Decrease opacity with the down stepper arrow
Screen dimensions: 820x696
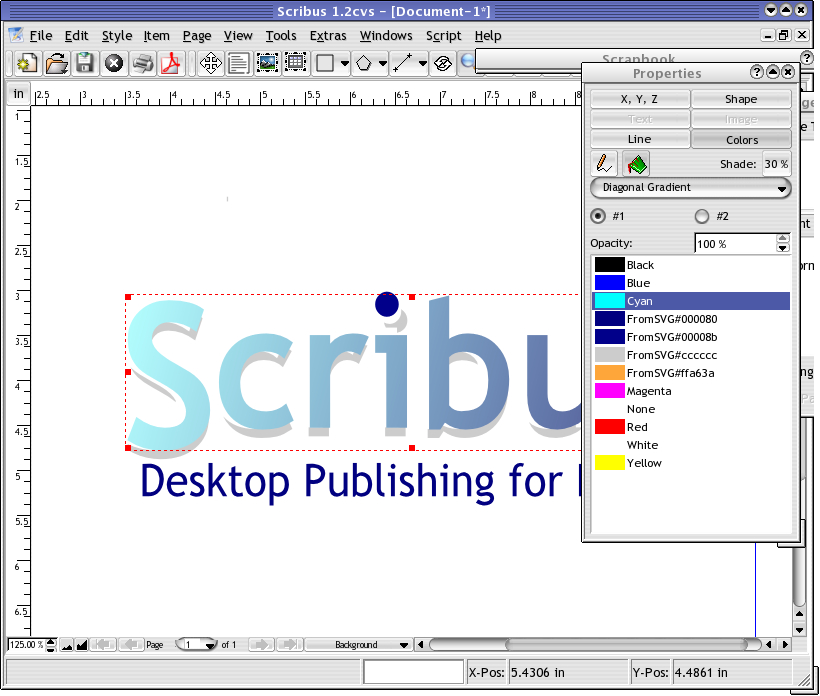782,248
